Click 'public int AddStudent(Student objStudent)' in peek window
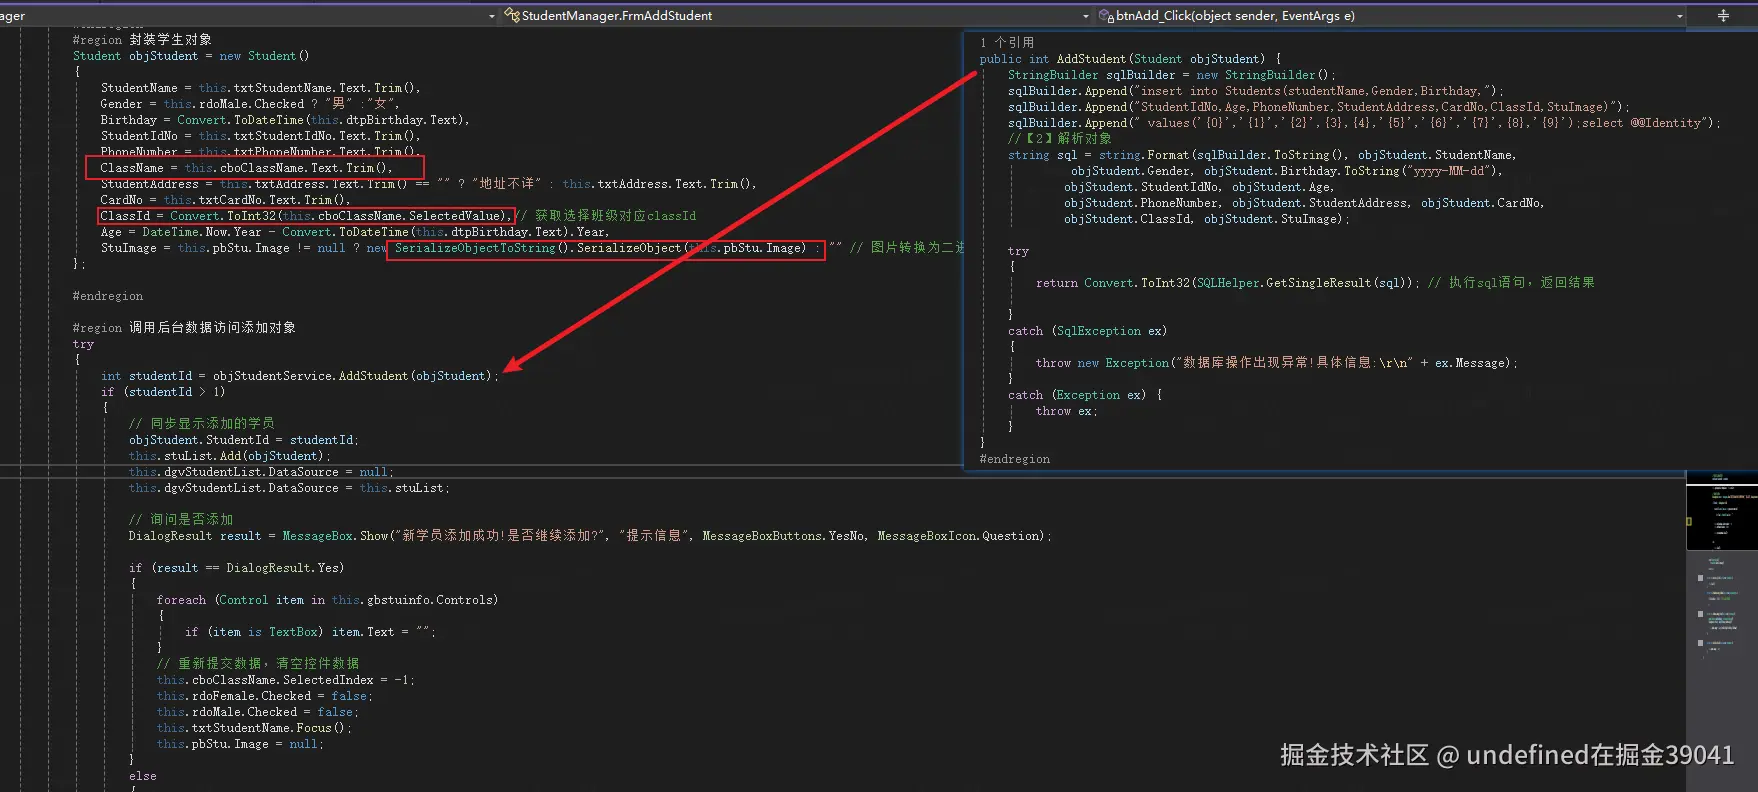This screenshot has height=792, width=1758. click(1130, 59)
